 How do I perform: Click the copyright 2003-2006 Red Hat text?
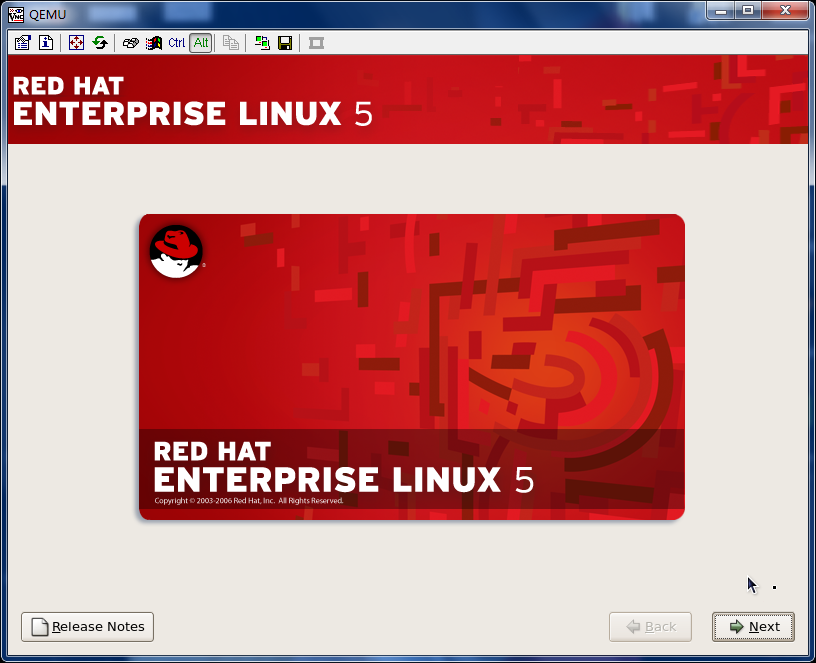click(x=249, y=501)
